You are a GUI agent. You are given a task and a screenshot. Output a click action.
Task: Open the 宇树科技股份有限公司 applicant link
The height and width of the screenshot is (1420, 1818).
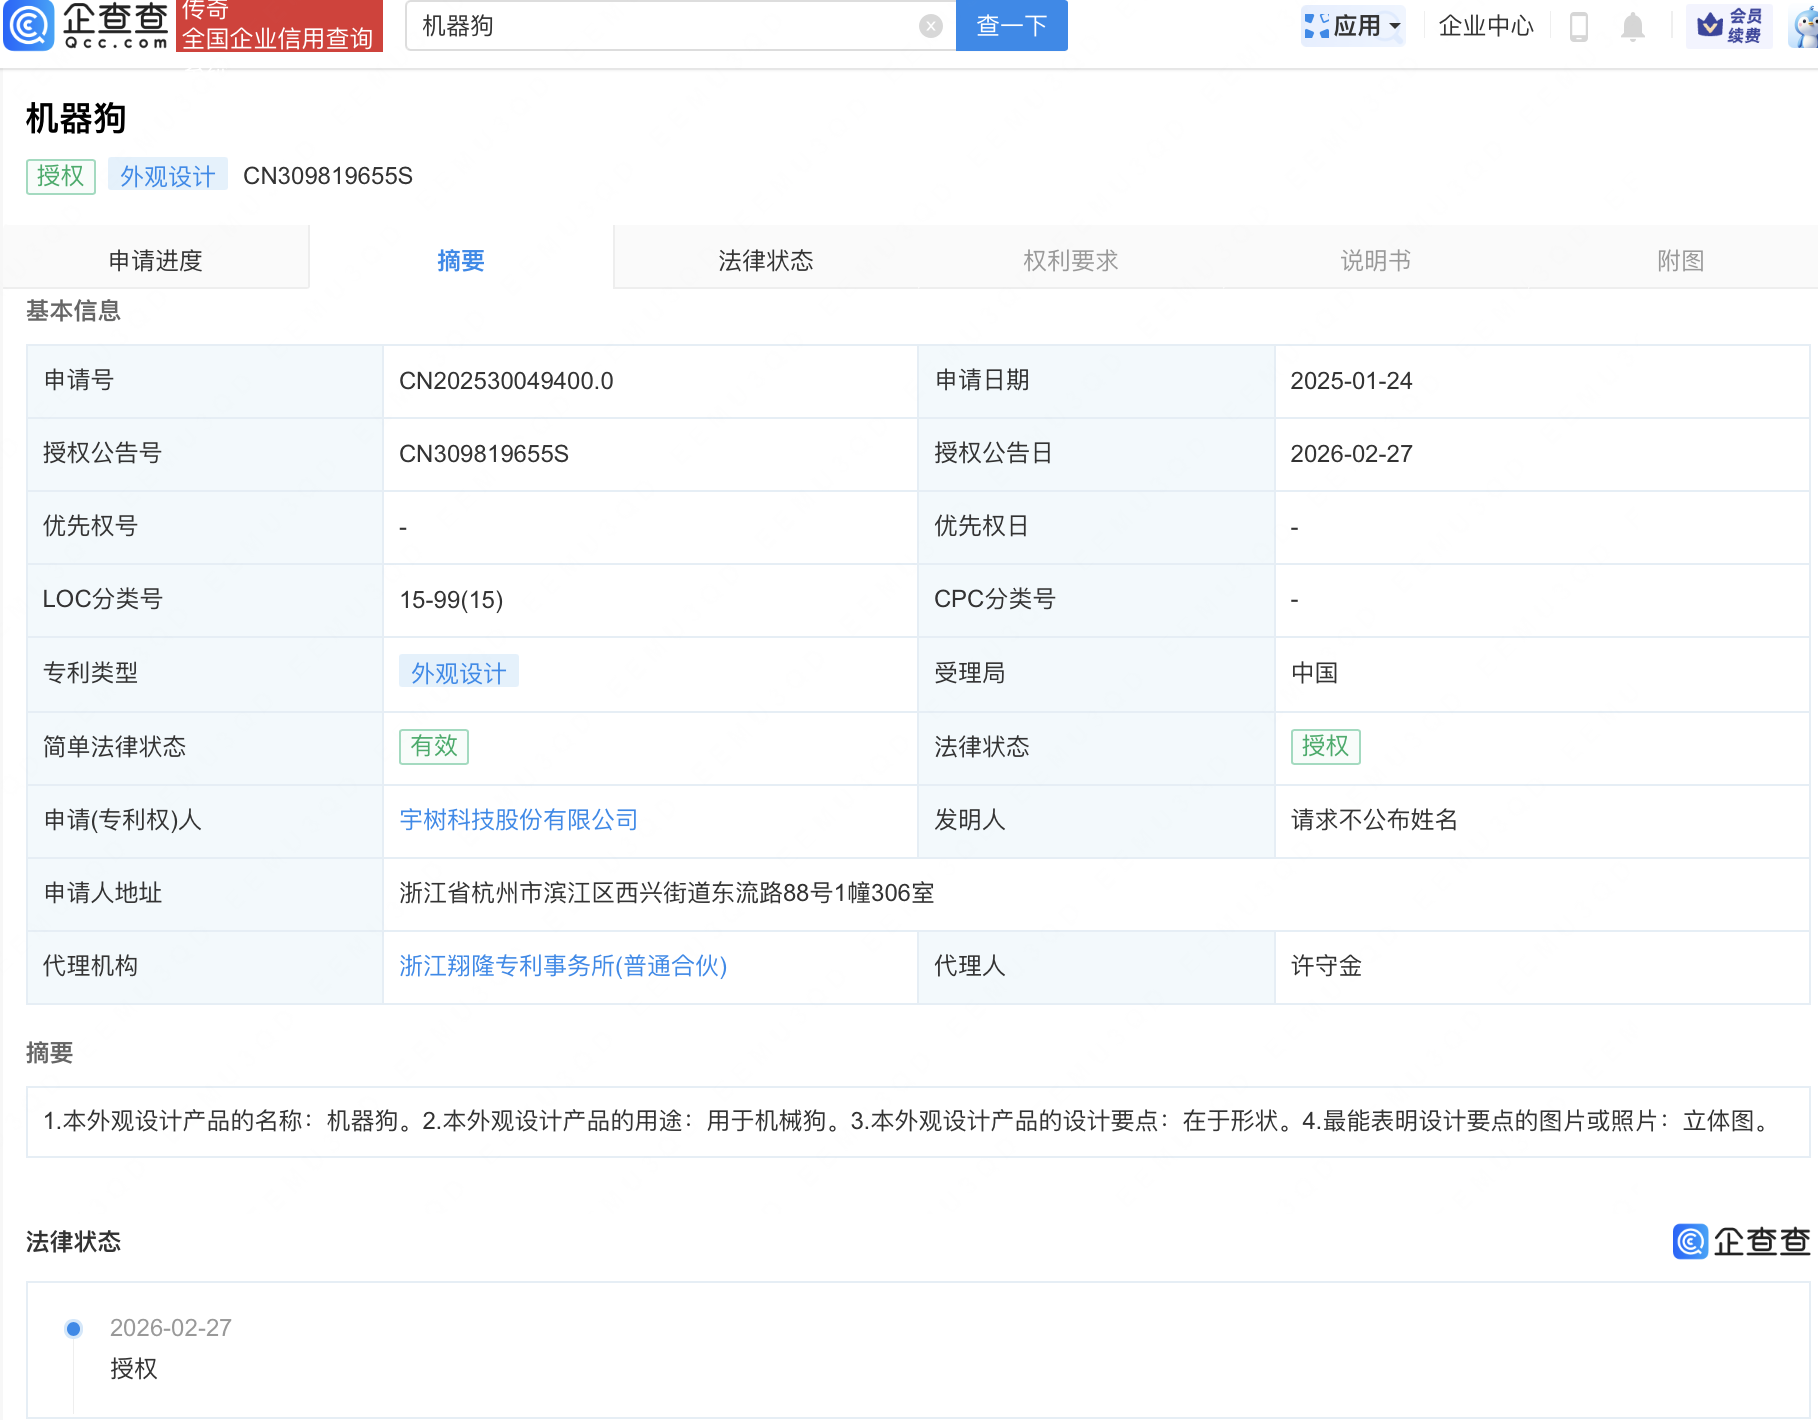[518, 820]
